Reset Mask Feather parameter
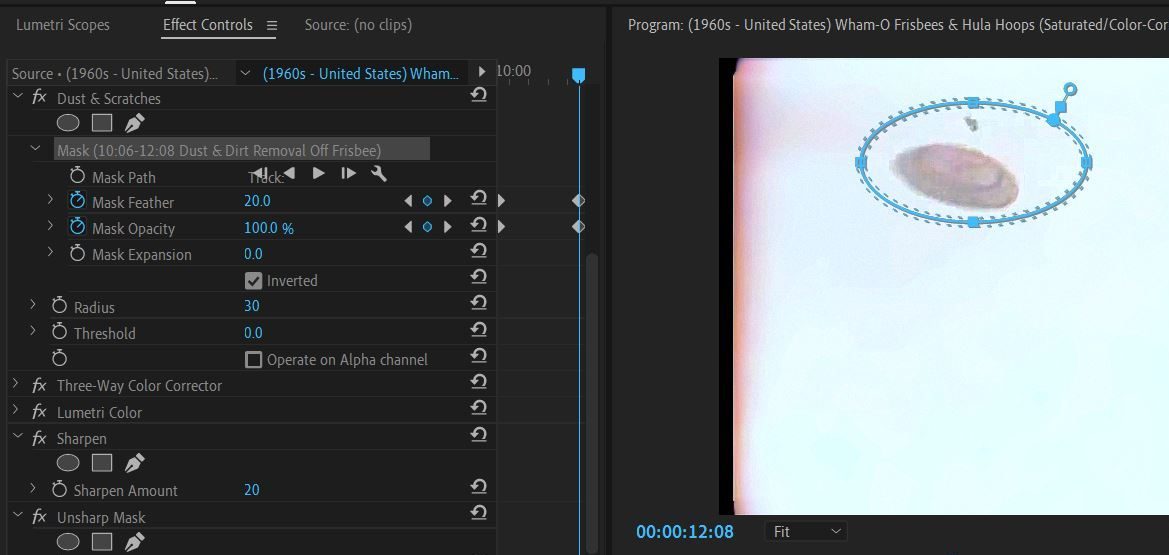Image resolution: width=1169 pixels, height=555 pixels. point(479,199)
